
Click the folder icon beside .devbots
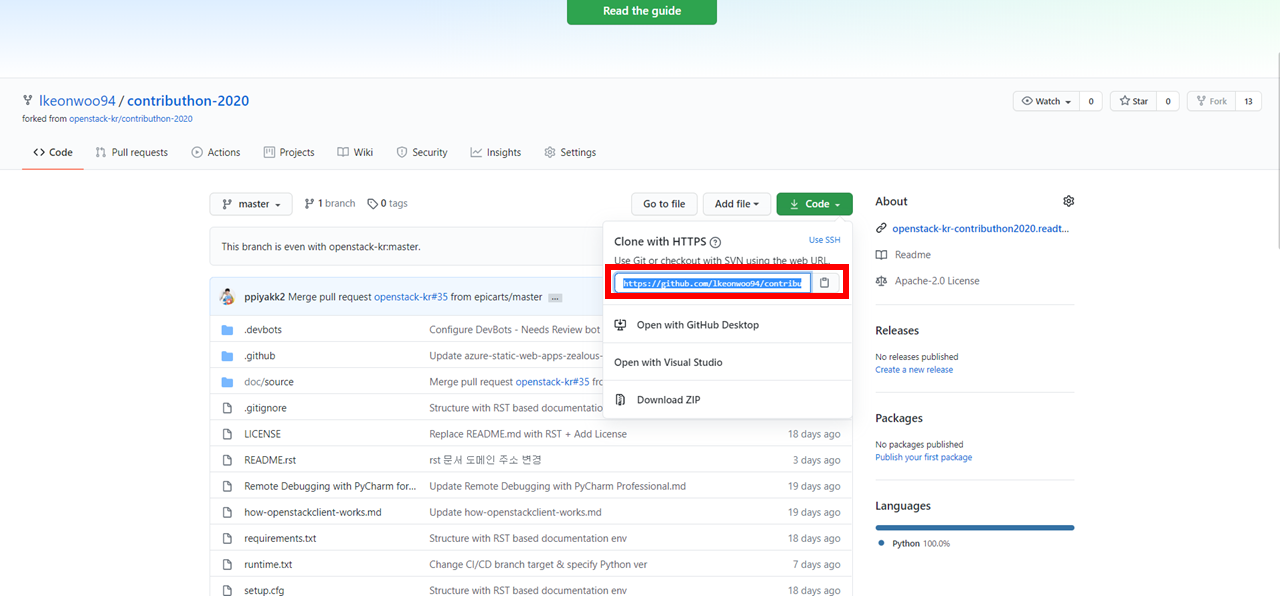point(227,329)
